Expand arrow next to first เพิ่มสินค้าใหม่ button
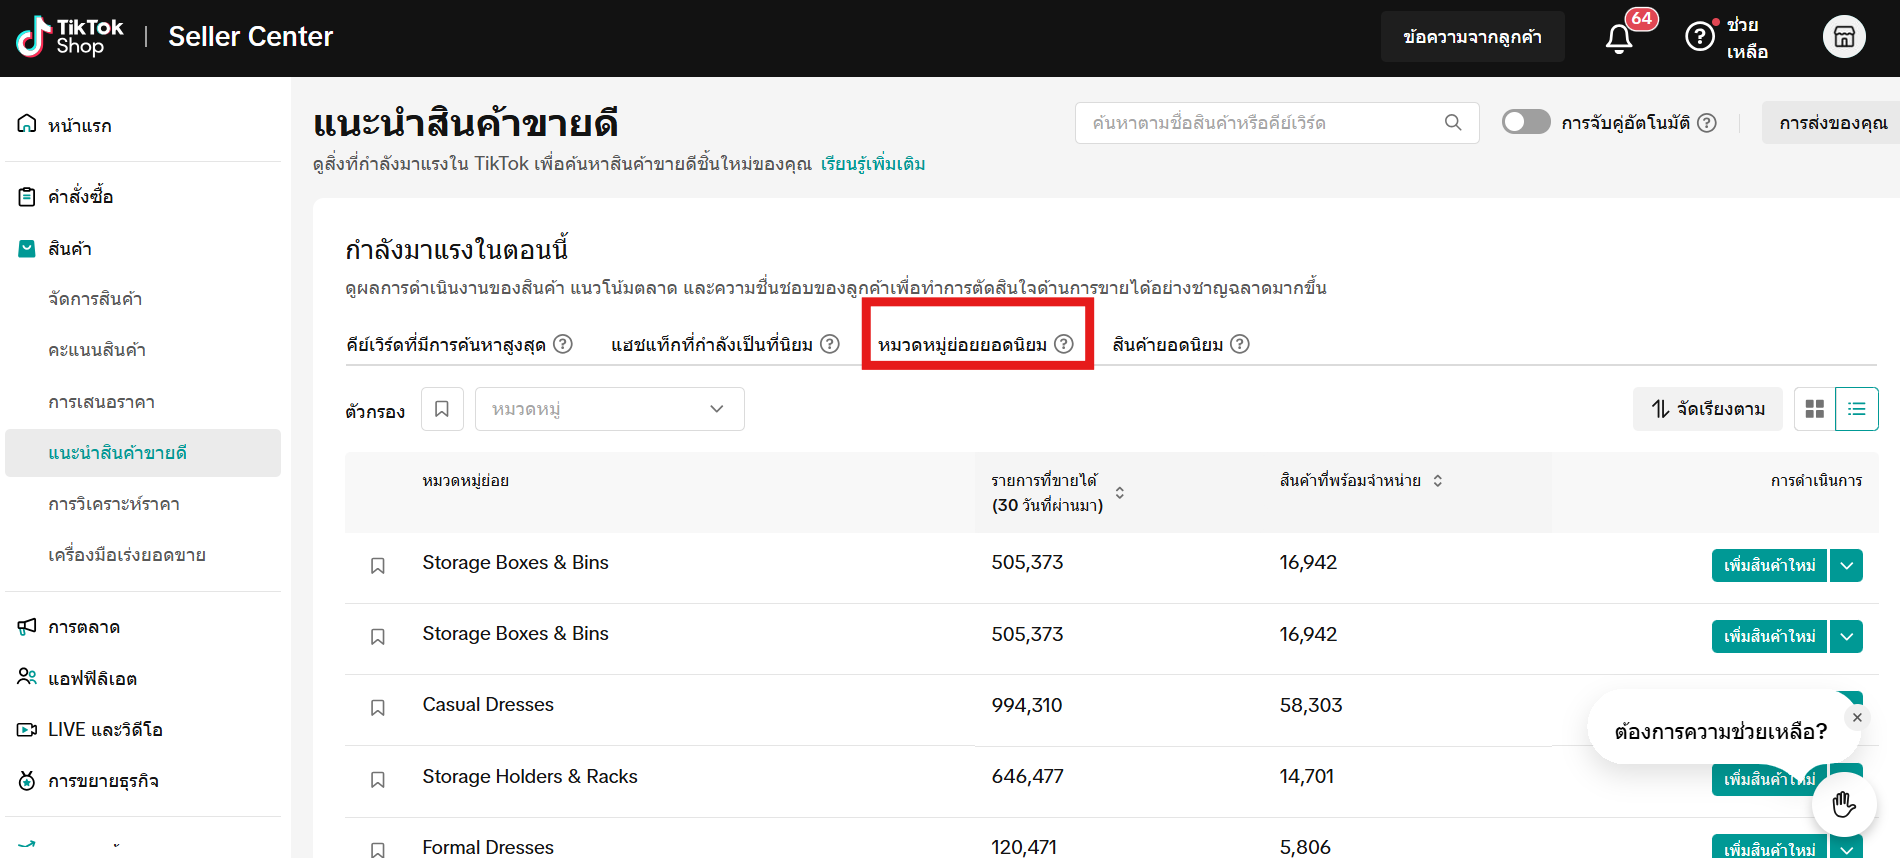Image resolution: width=1900 pixels, height=858 pixels. pos(1846,565)
